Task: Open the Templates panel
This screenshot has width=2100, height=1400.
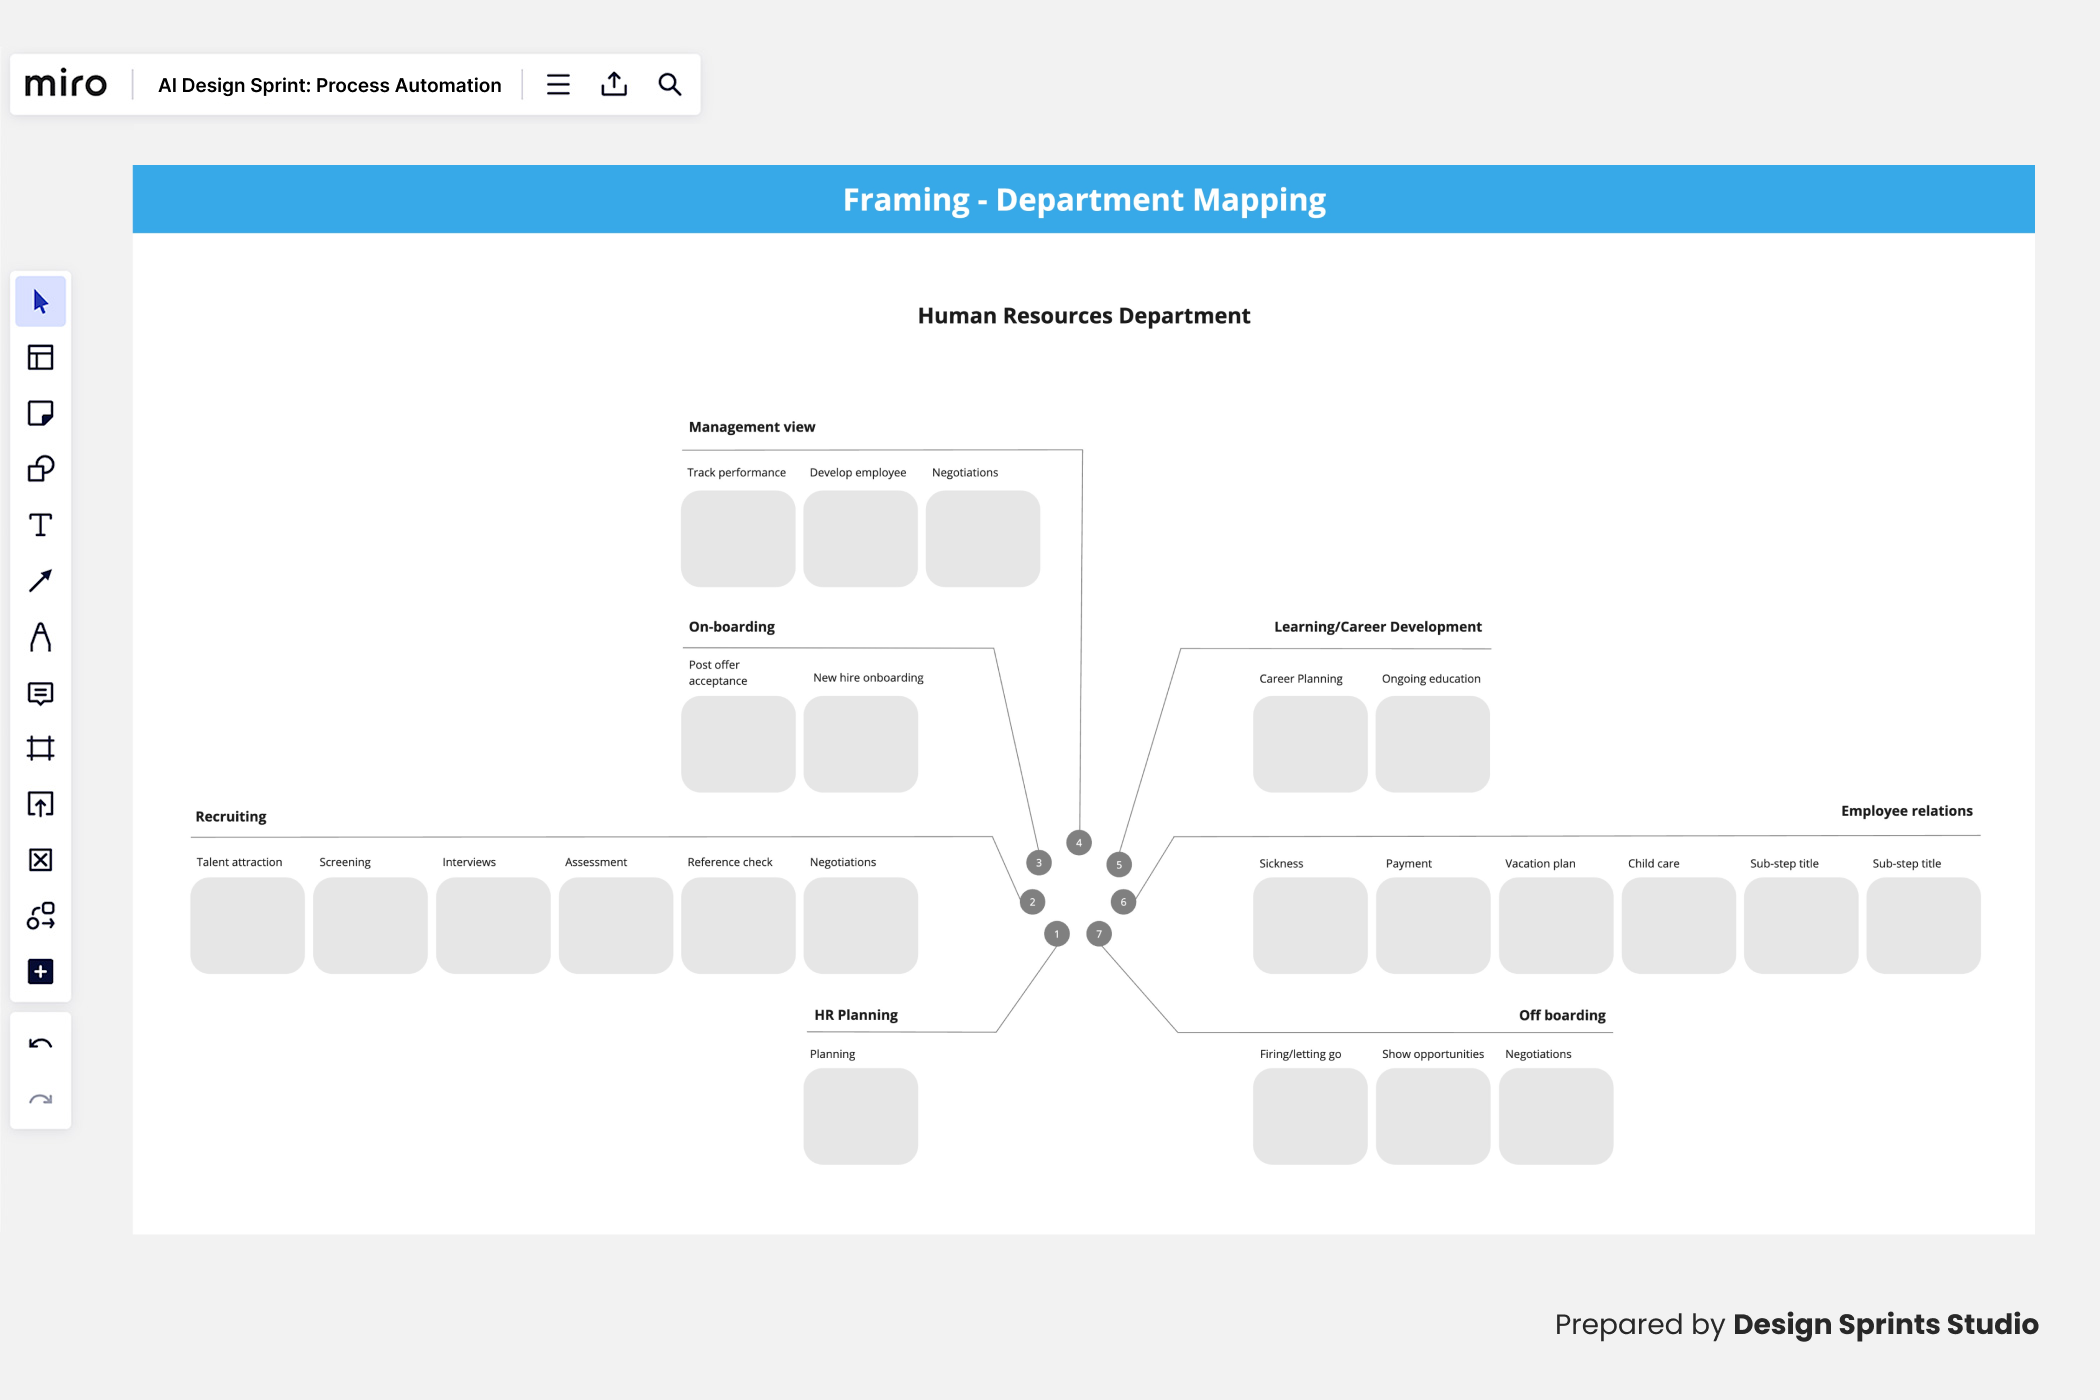Action: tap(41, 357)
